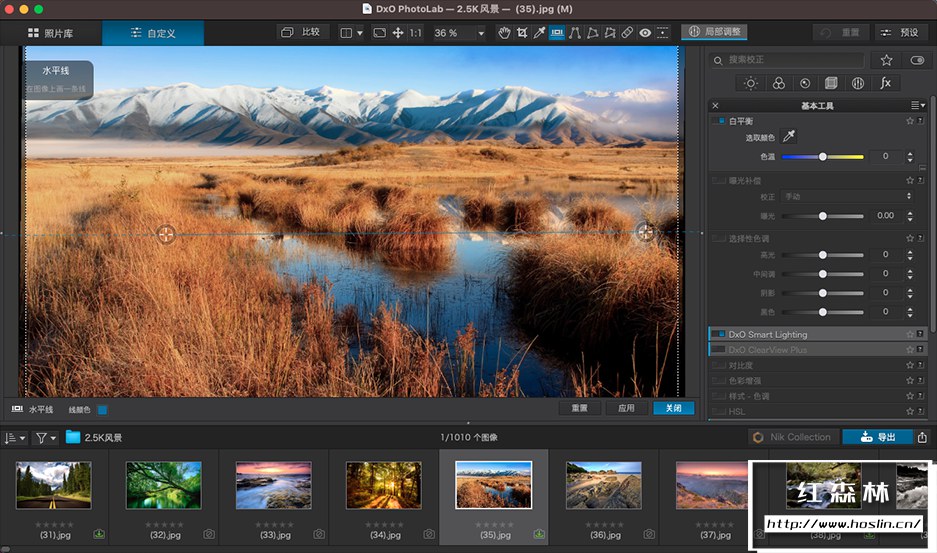Switch to the 自定义 tab

pos(153,33)
